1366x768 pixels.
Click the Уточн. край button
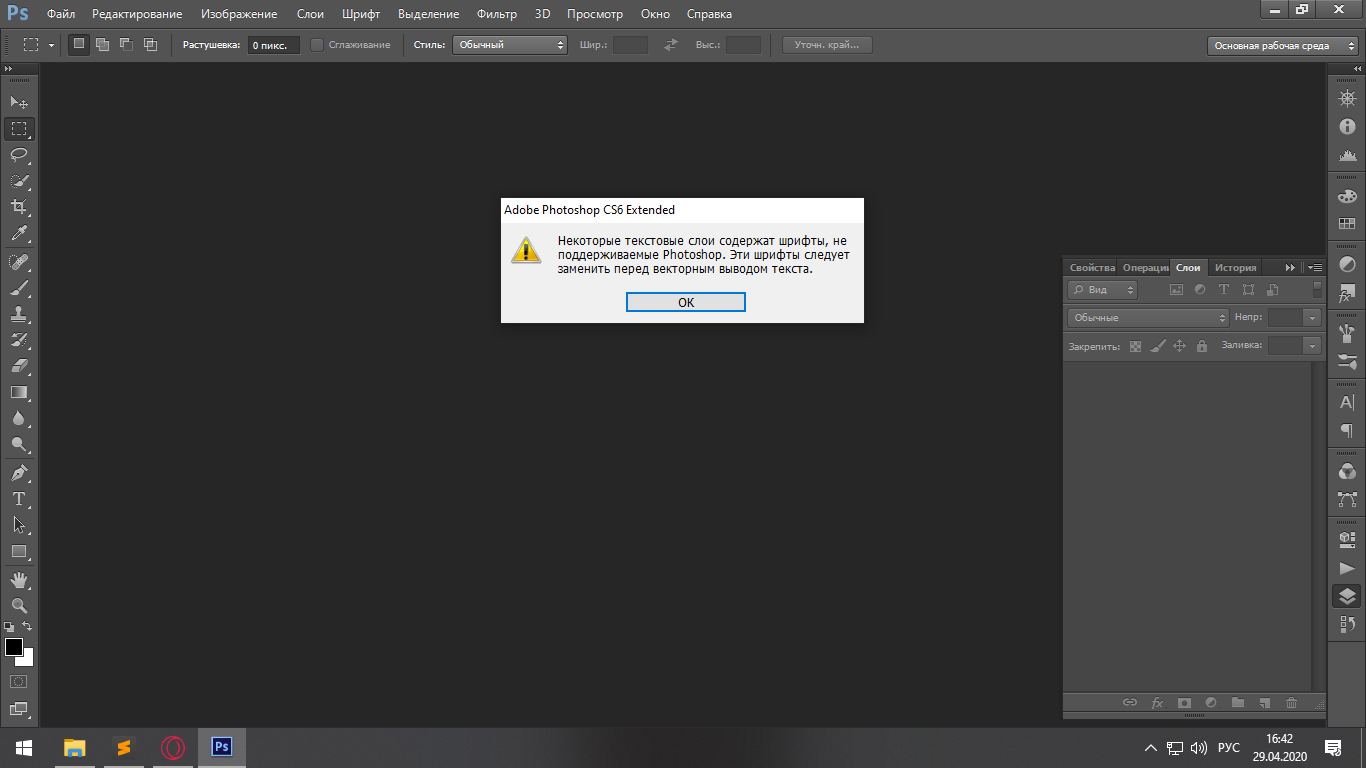tap(827, 45)
